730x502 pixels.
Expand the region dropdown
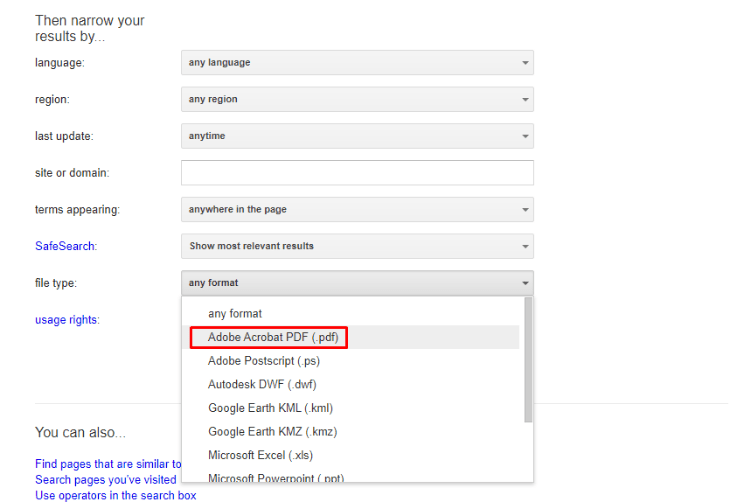point(357,100)
